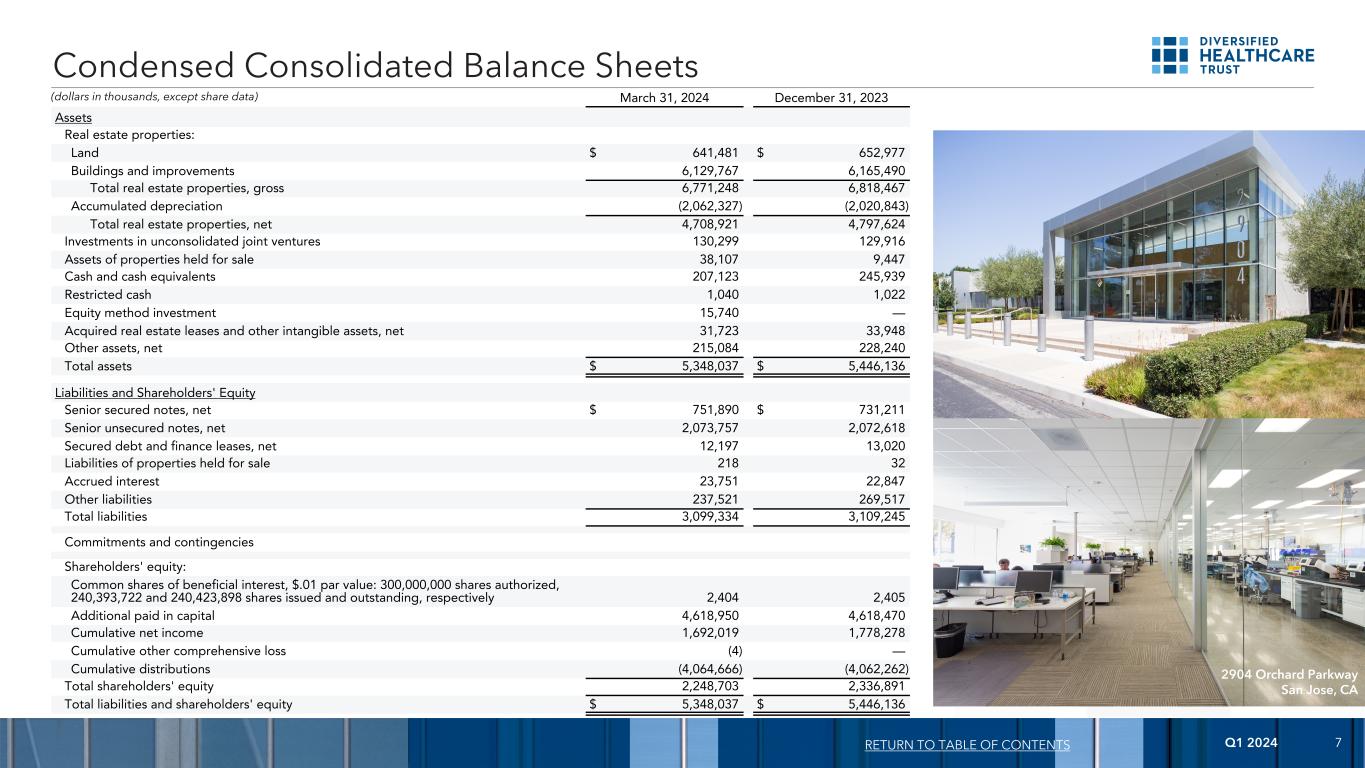Open the building exterior photo
The image size is (1365, 768).
tap(1148, 273)
